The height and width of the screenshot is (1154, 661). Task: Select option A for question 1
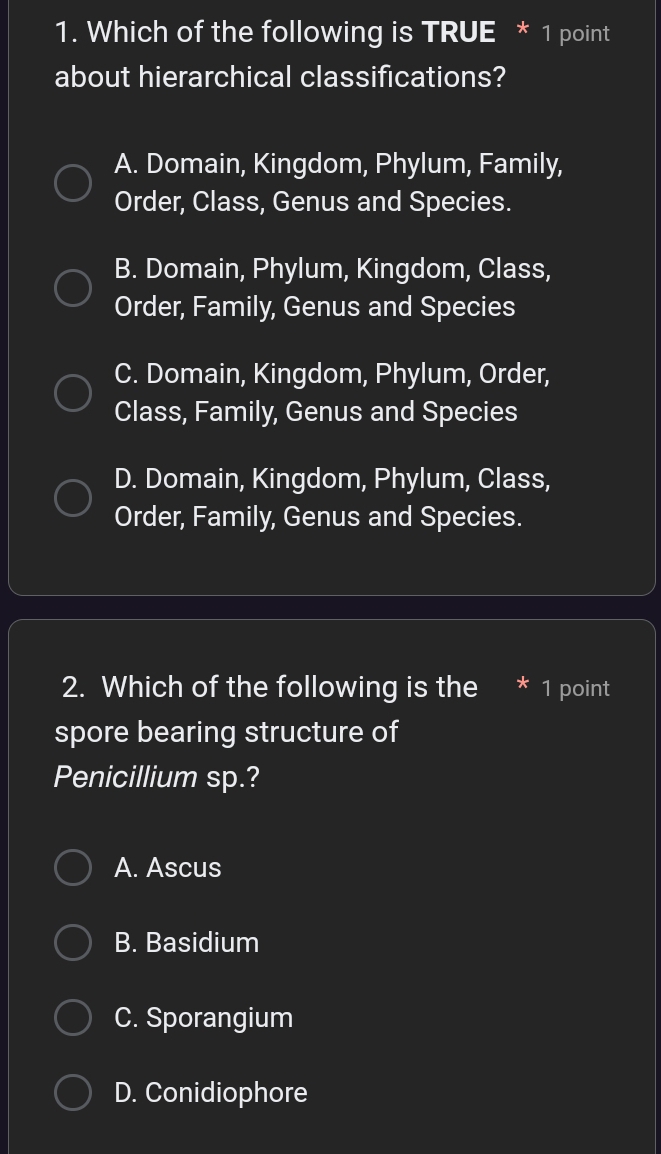(73, 183)
